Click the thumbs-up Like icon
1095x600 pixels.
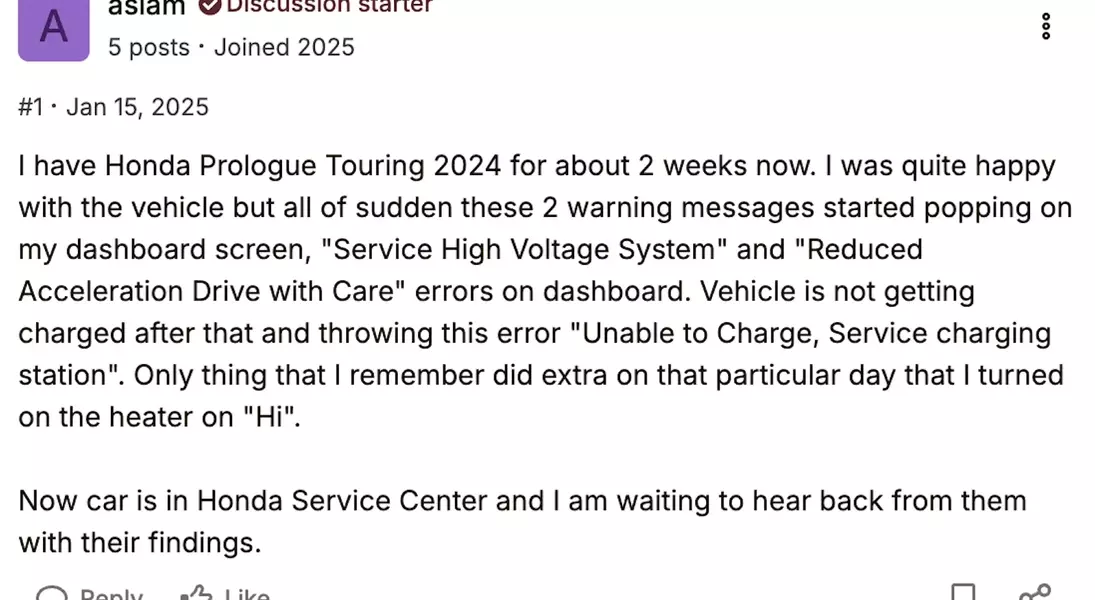tap(196, 593)
